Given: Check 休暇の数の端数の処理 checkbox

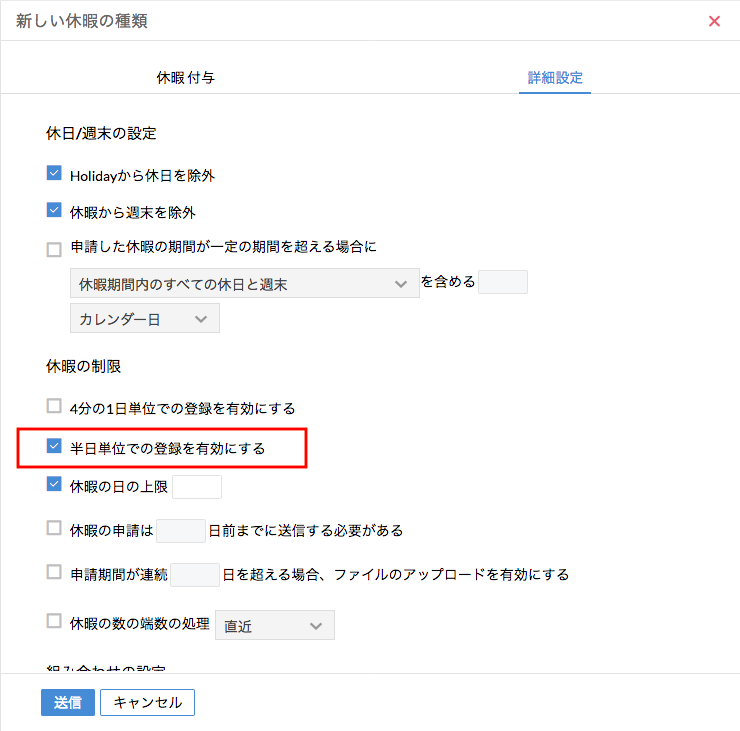Looking at the screenshot, I should tap(54, 621).
